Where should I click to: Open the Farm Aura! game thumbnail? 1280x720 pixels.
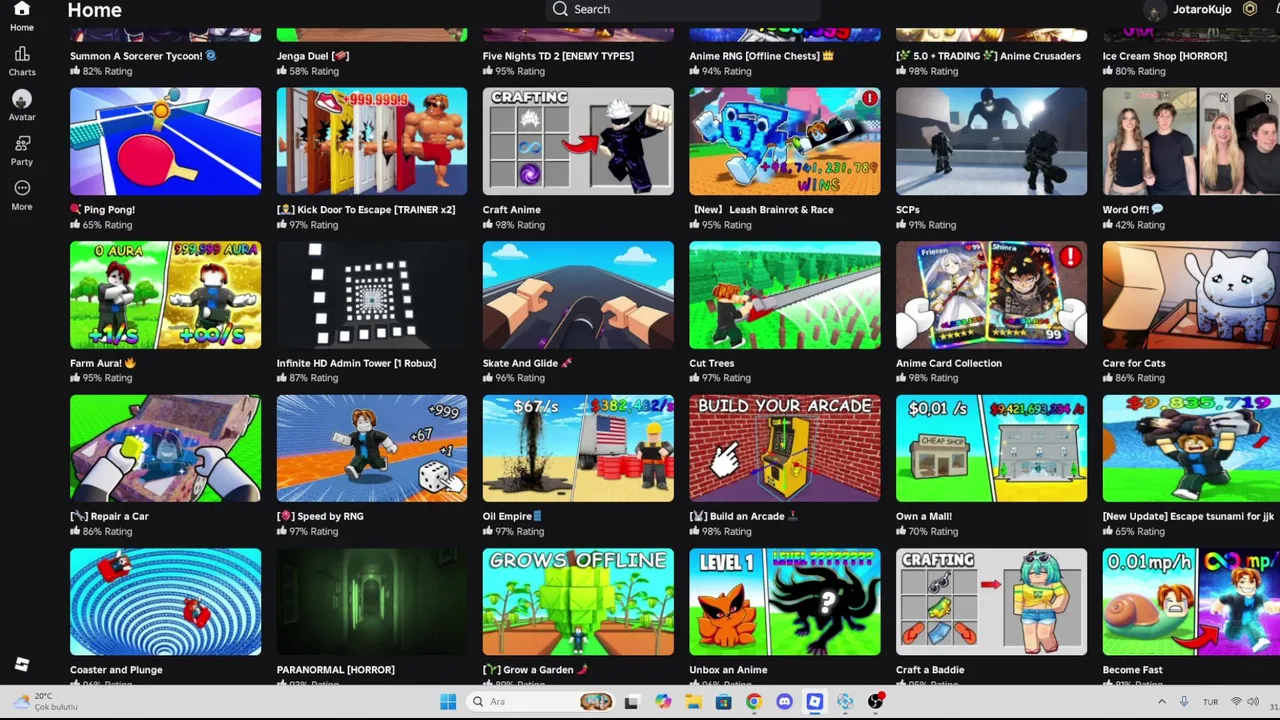165,295
